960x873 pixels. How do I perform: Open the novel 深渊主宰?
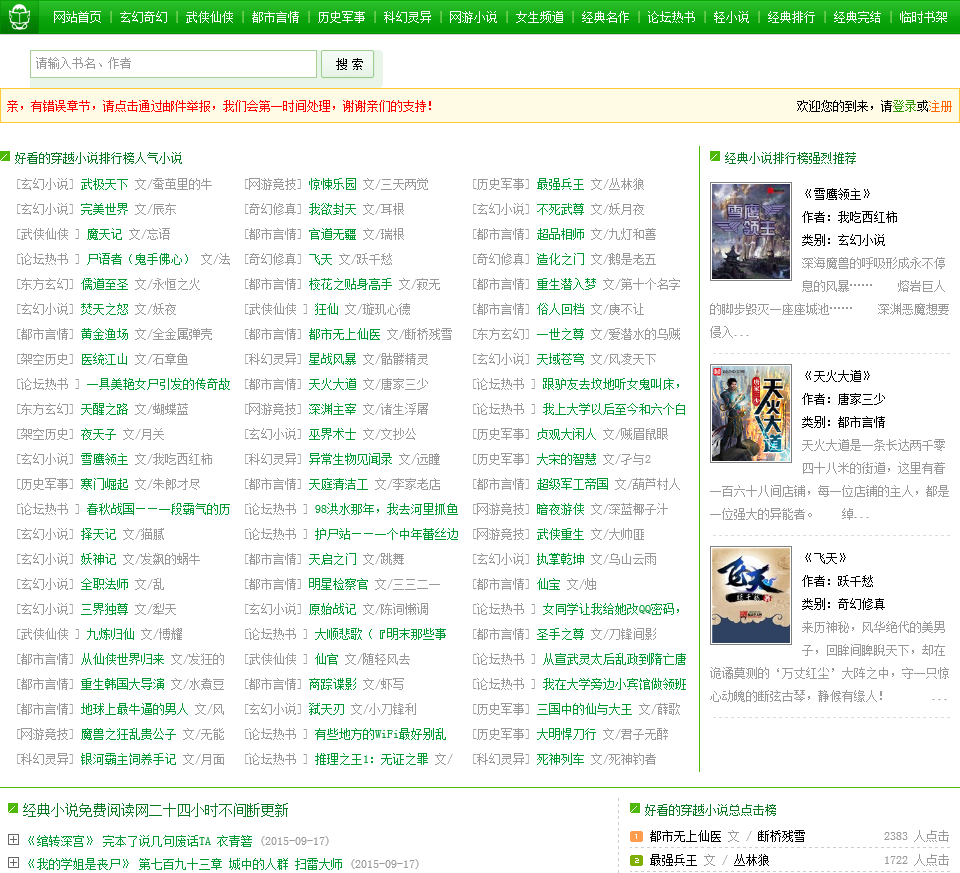(x=332, y=410)
